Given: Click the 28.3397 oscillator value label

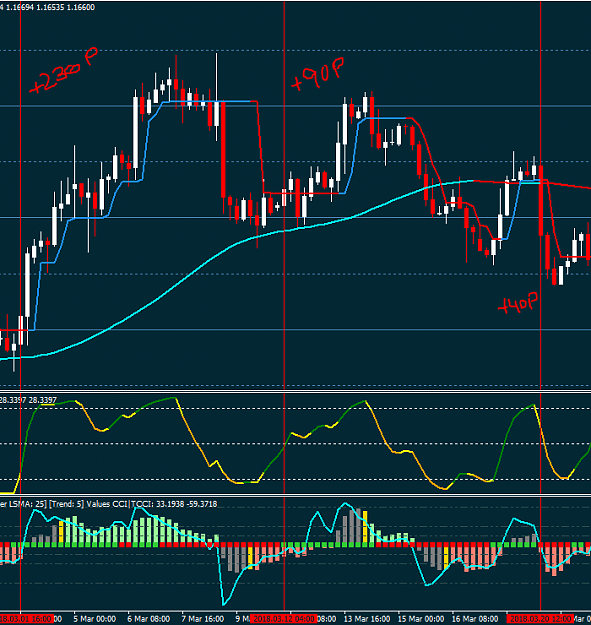Looking at the screenshot, I should point(28,400).
